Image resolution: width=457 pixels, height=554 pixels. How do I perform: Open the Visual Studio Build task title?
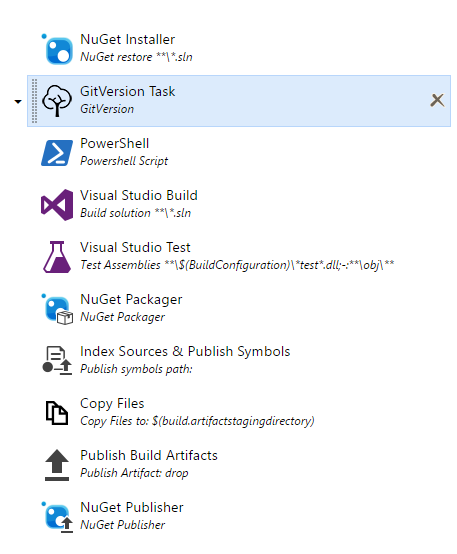[139, 195]
